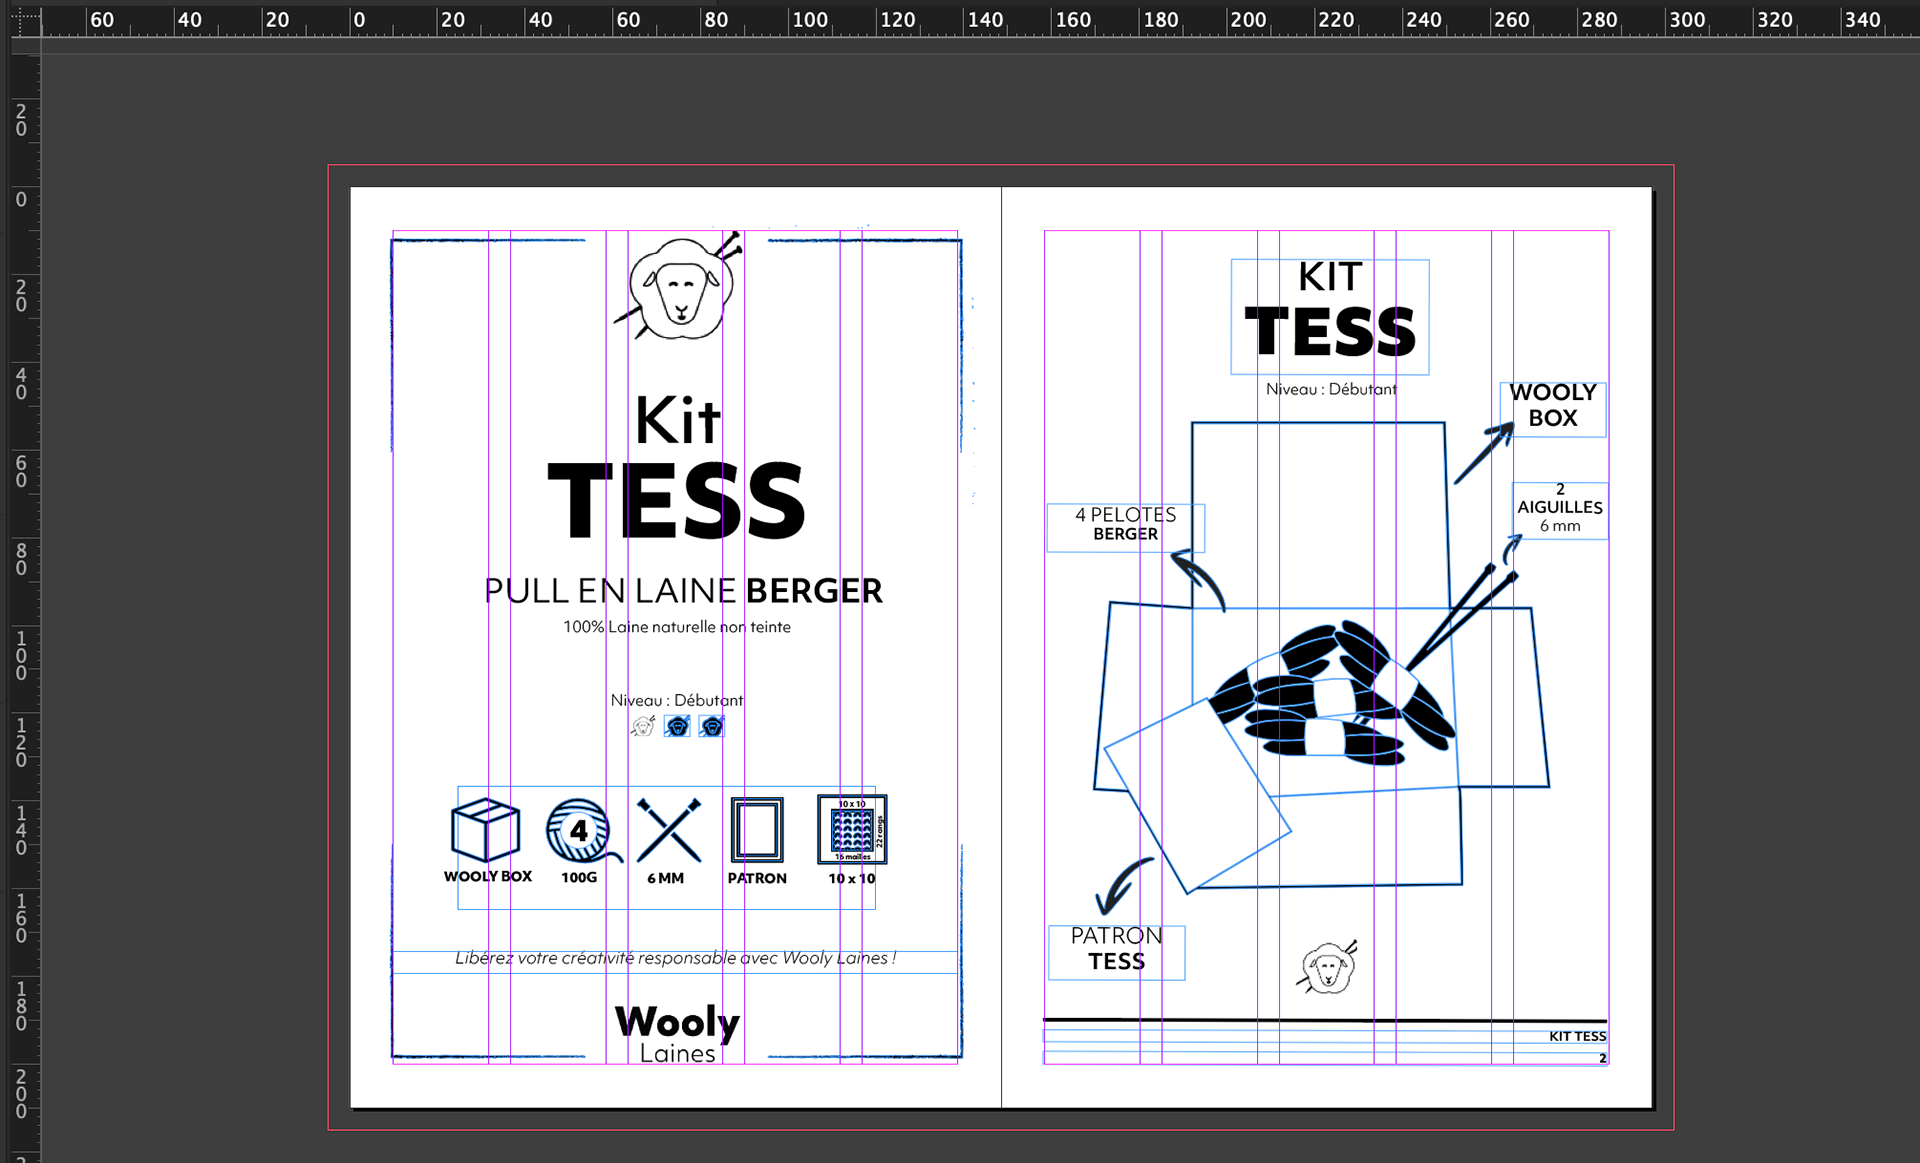
Task: Click the "10 x 10" caption
Action: (x=852, y=878)
